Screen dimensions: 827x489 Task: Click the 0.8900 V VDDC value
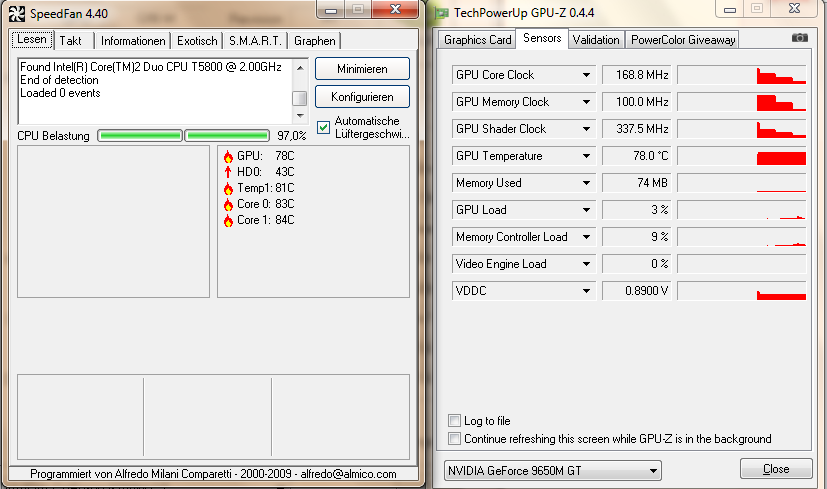pos(637,291)
